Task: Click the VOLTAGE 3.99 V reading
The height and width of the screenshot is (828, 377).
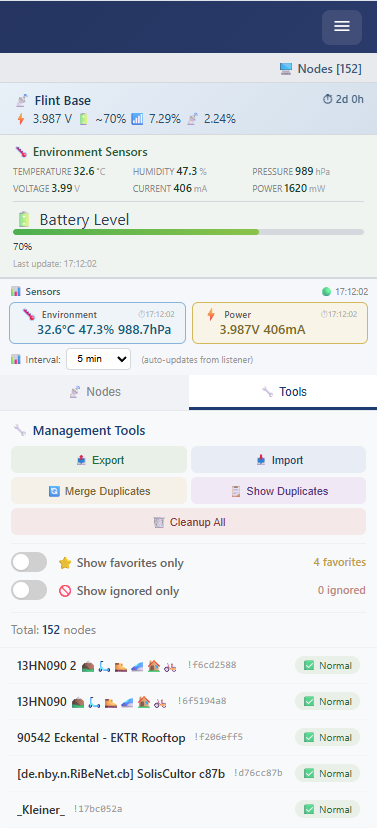Action: coord(46,189)
